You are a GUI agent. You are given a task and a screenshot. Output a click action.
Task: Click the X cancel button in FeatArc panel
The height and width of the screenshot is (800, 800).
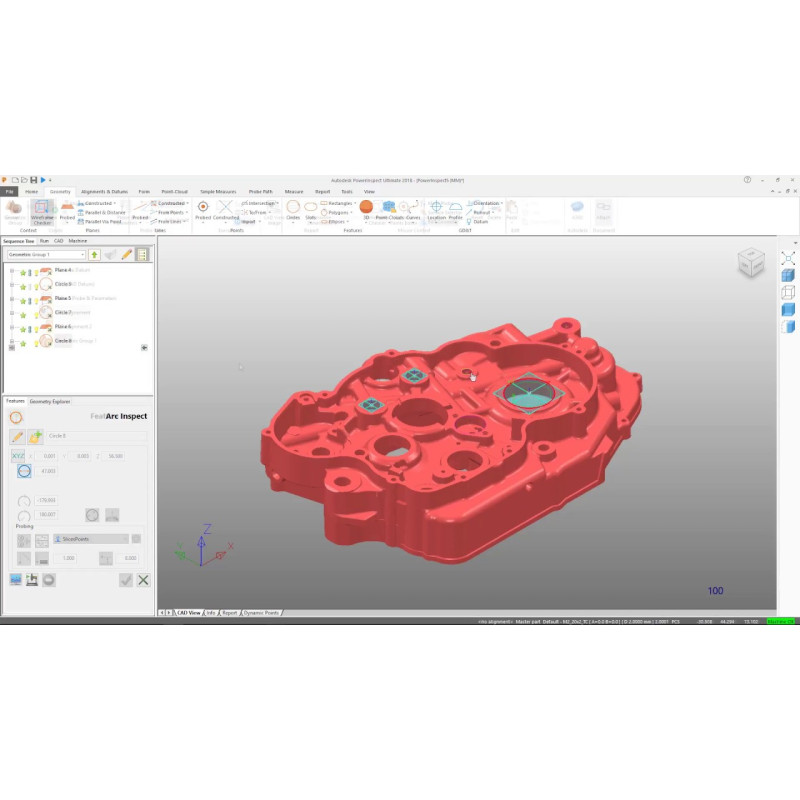coord(143,580)
